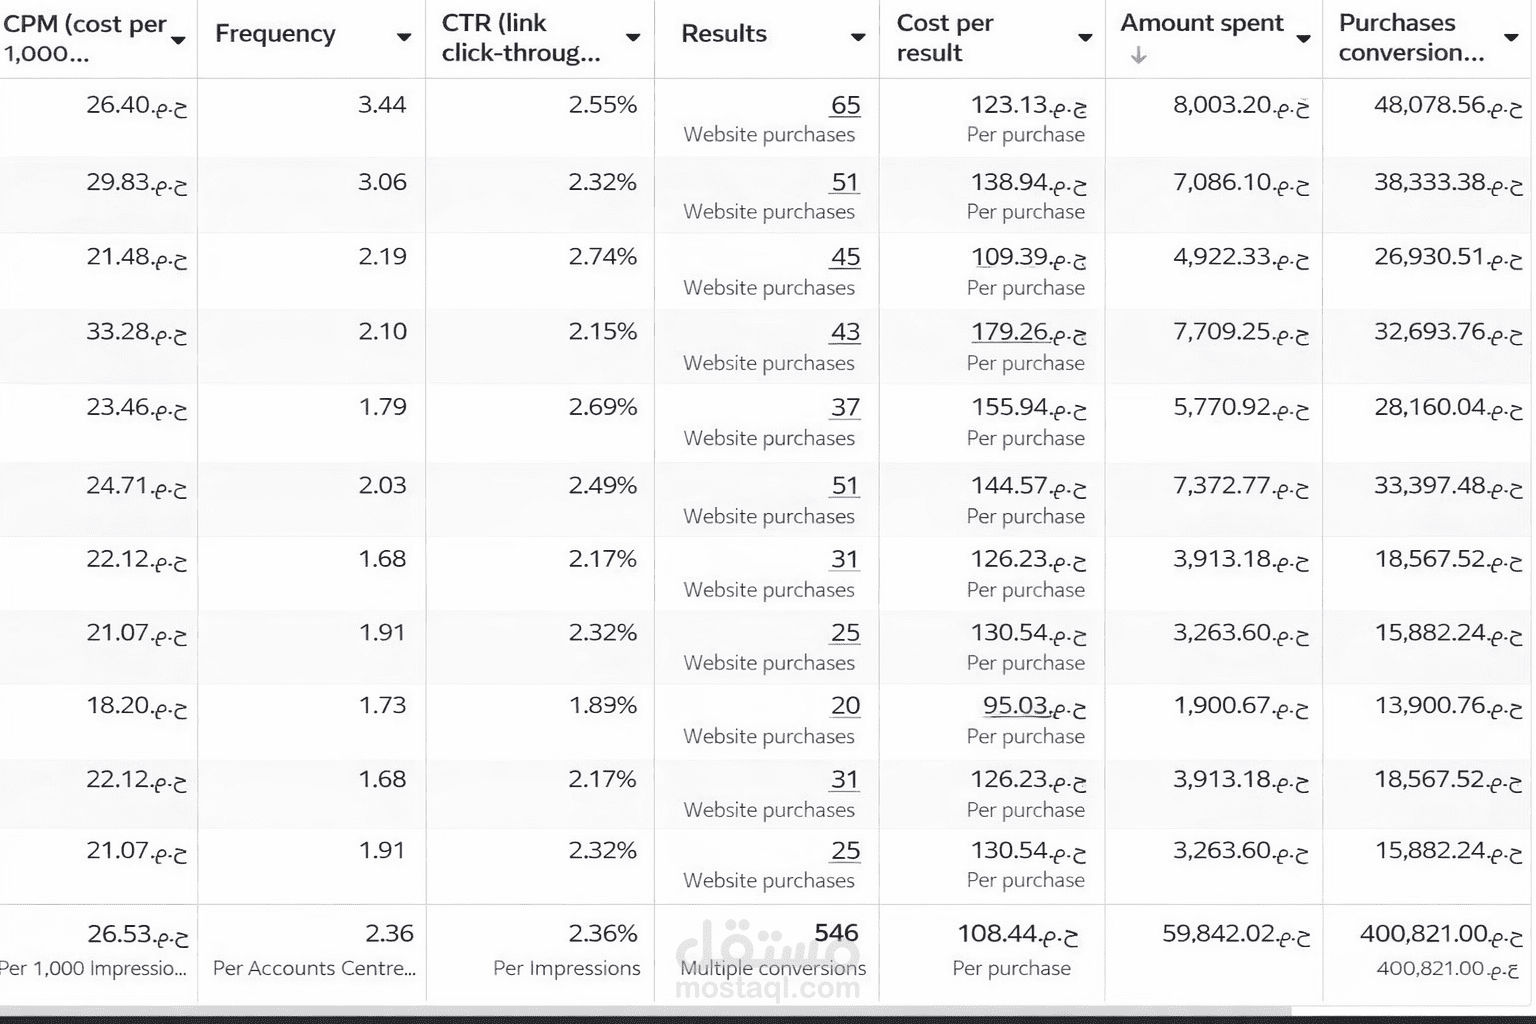Click the horizontal scrollbar at the bottom
Screen dimensions: 1536x1024
[640, 1012]
